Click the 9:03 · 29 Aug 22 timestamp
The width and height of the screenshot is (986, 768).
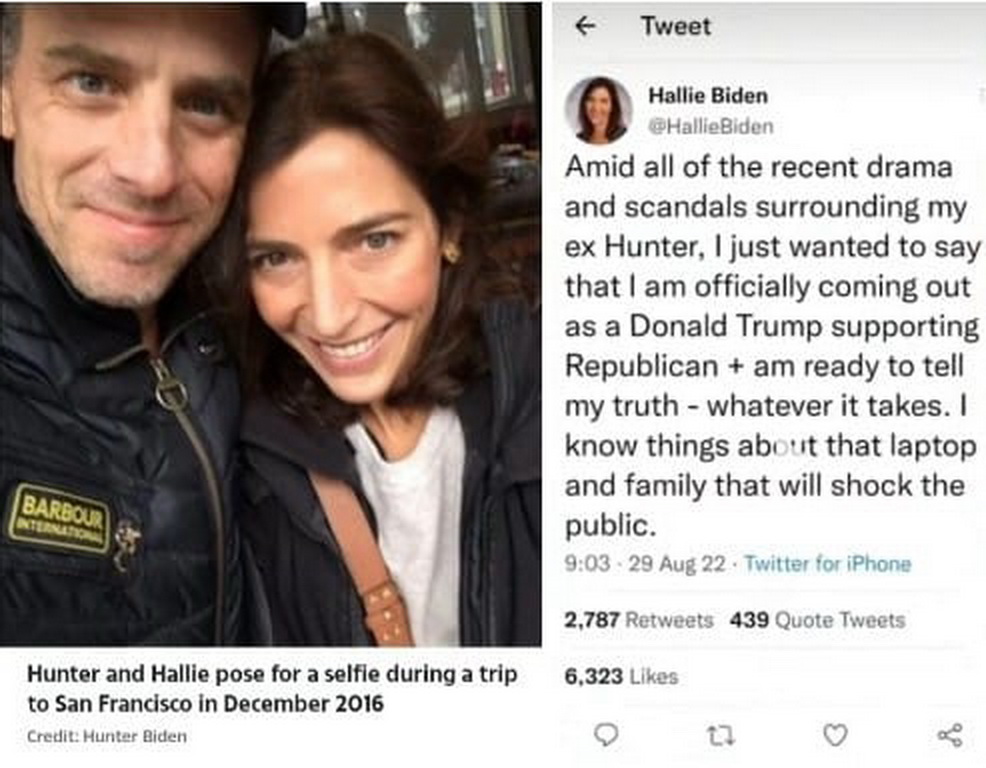click(645, 564)
